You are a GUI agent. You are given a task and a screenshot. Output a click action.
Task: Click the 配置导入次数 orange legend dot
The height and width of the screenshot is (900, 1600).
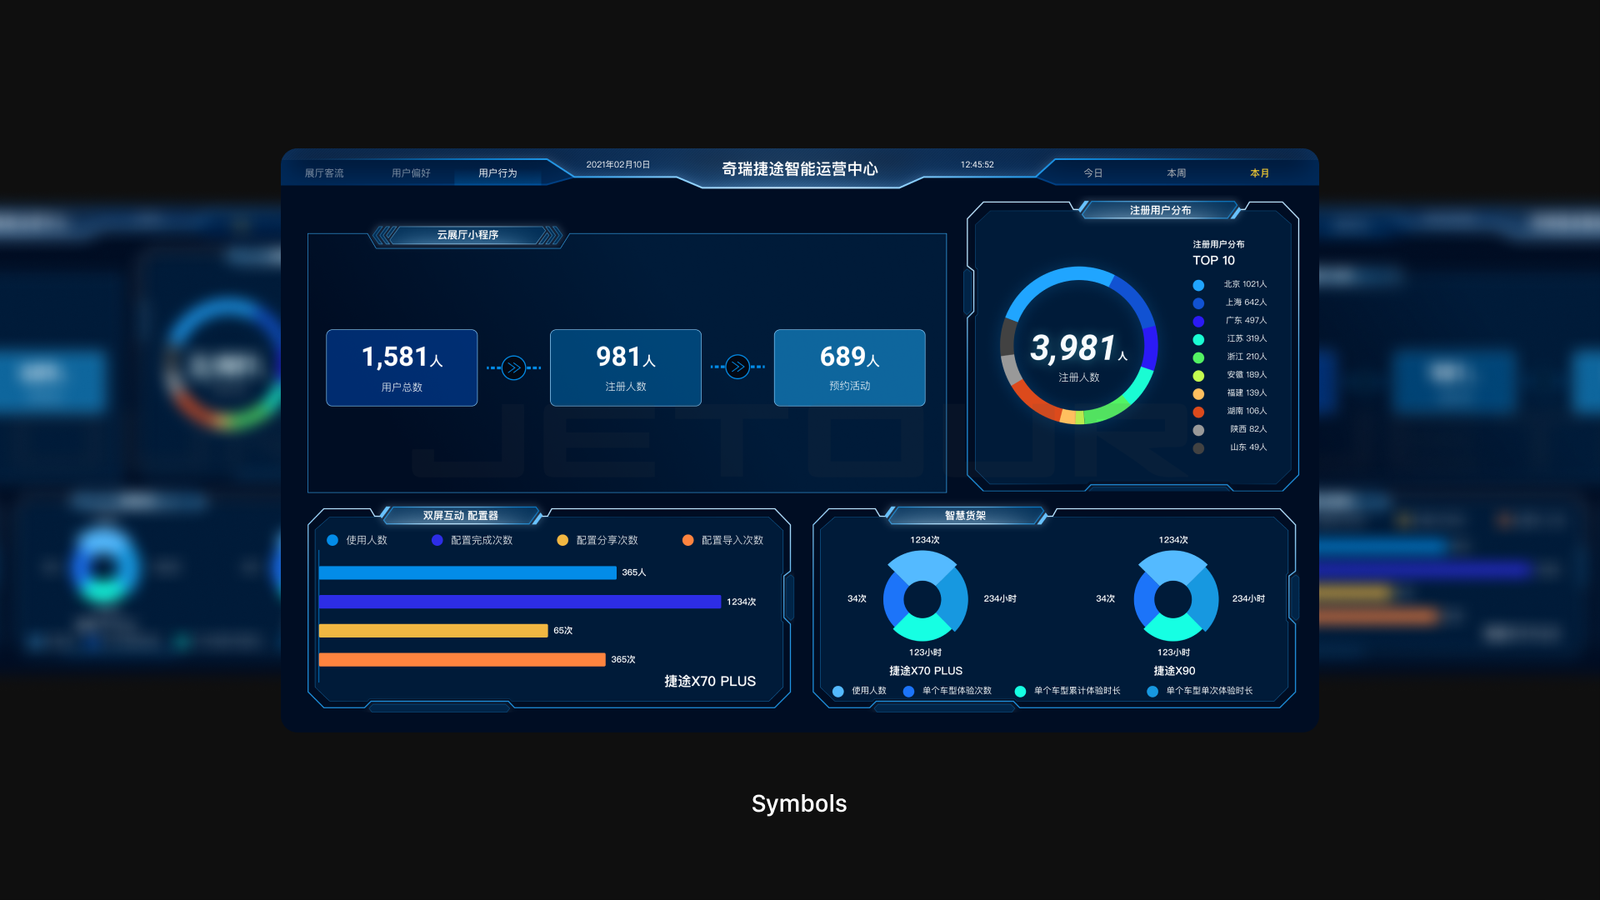click(x=688, y=540)
